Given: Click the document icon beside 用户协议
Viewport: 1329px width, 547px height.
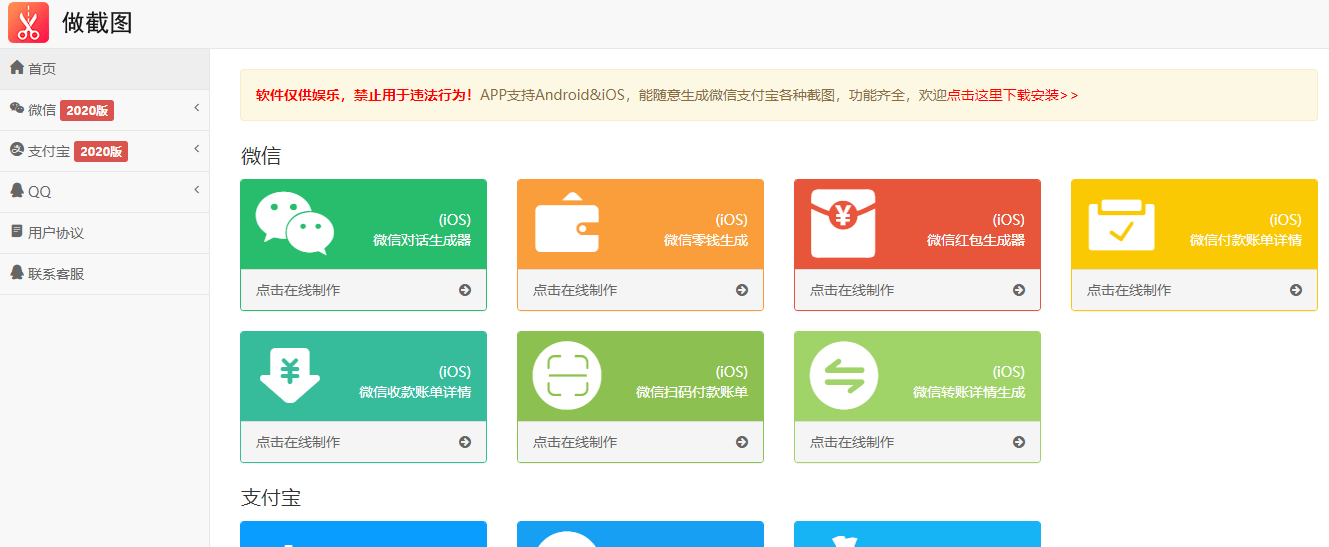Looking at the screenshot, I should (x=17, y=232).
